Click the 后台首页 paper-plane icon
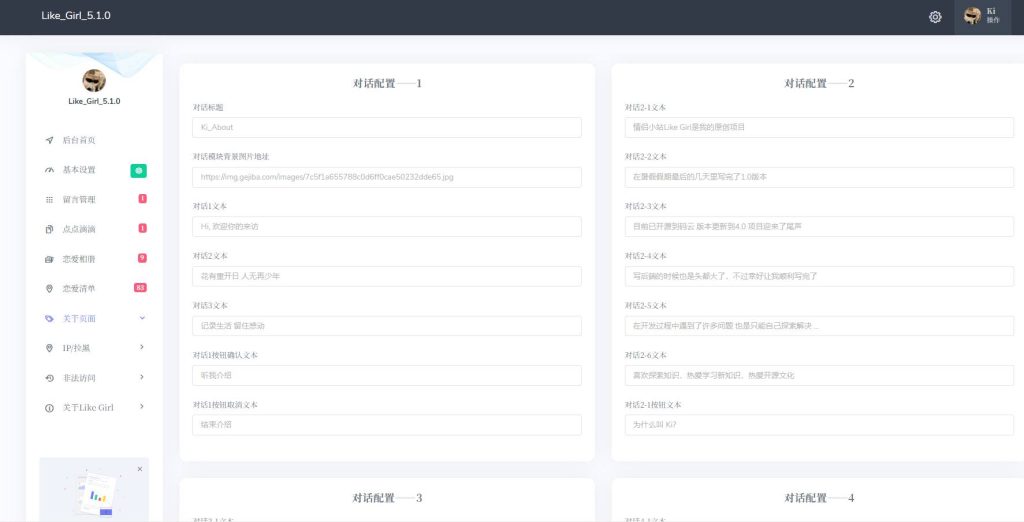Image resolution: width=1024 pixels, height=522 pixels. pos(50,140)
